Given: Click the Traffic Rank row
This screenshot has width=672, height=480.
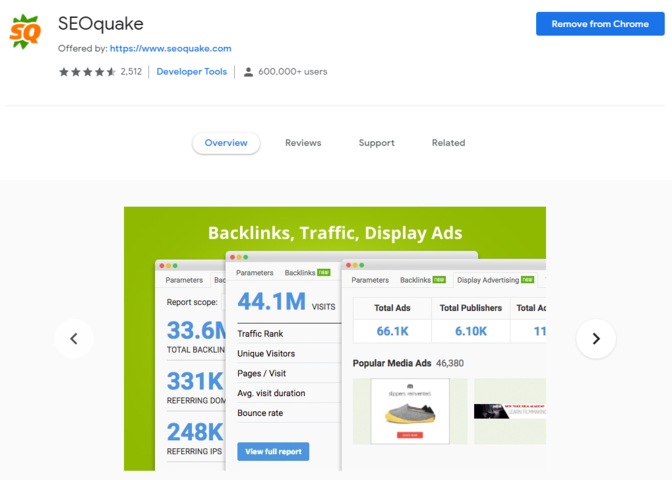Looking at the screenshot, I should click(x=289, y=333).
